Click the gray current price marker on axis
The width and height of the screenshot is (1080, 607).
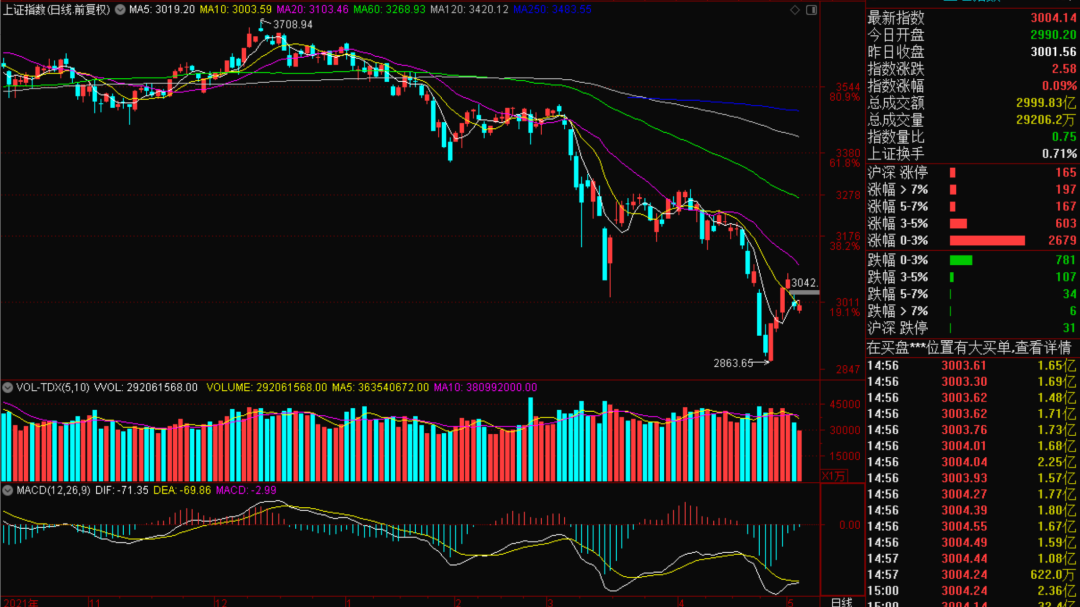pyautogui.click(x=803, y=291)
